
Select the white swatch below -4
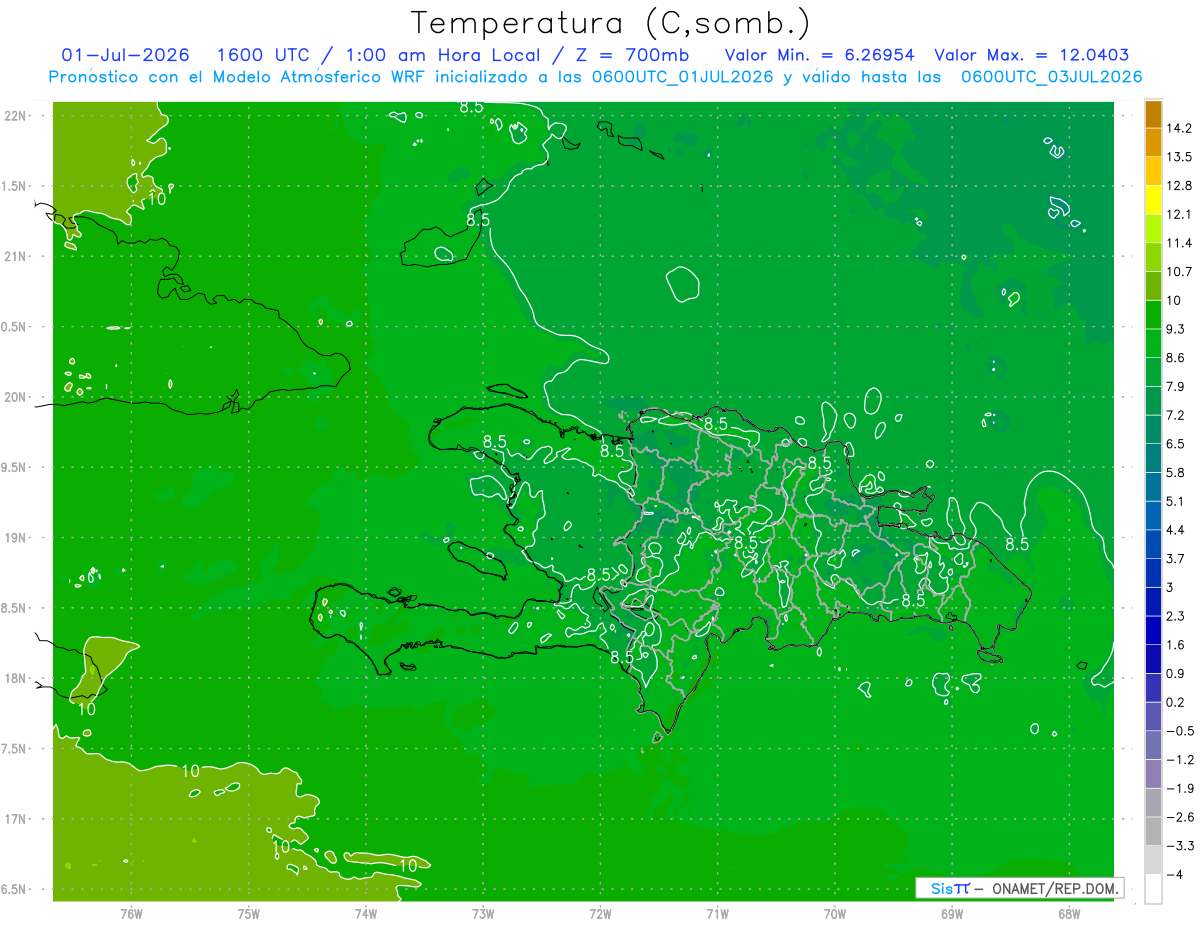tap(1153, 889)
